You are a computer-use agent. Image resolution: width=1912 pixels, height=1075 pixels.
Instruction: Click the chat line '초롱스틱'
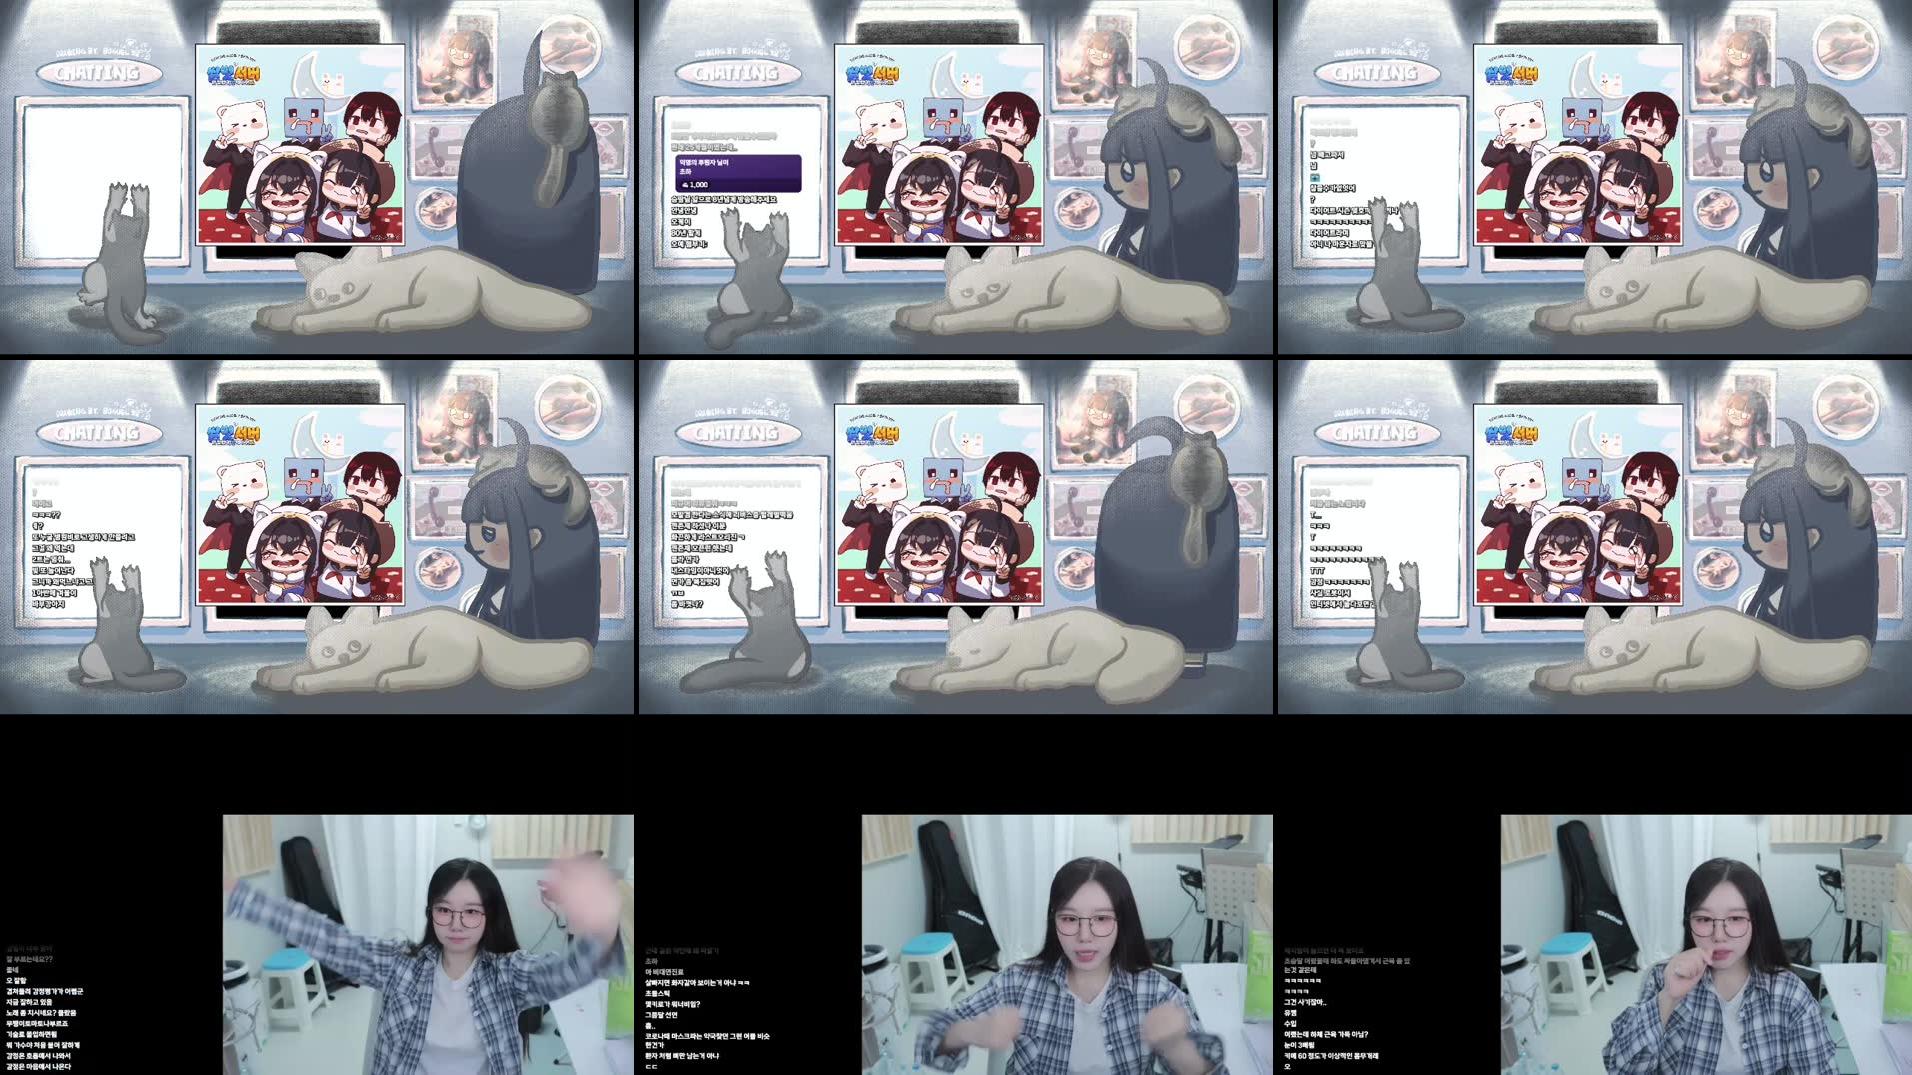click(658, 993)
